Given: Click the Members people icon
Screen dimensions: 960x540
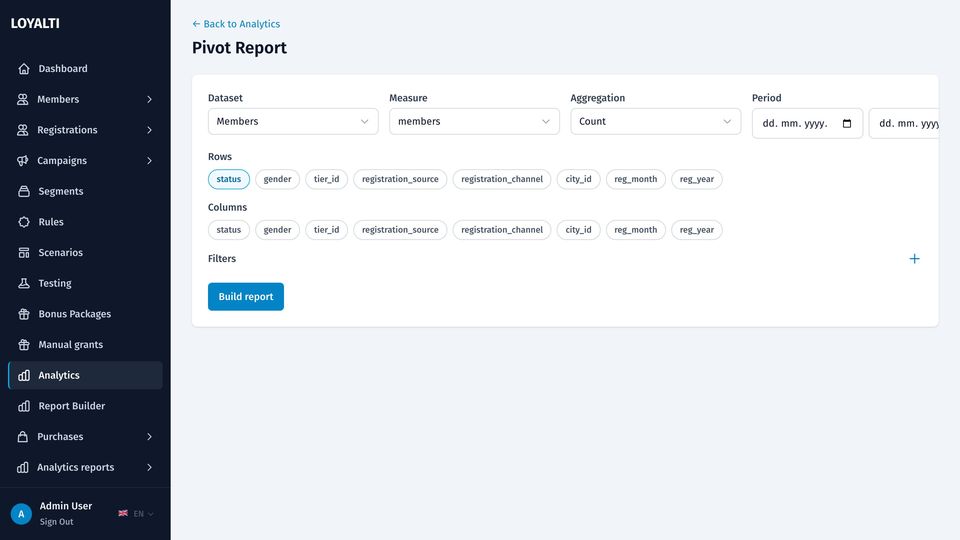Looking at the screenshot, I should tap(23, 99).
